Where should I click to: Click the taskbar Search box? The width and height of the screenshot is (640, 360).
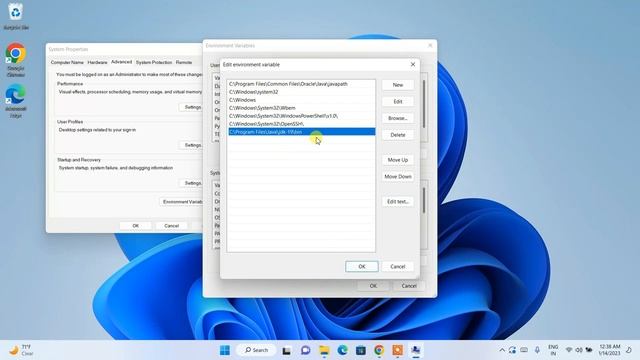click(x=256, y=350)
